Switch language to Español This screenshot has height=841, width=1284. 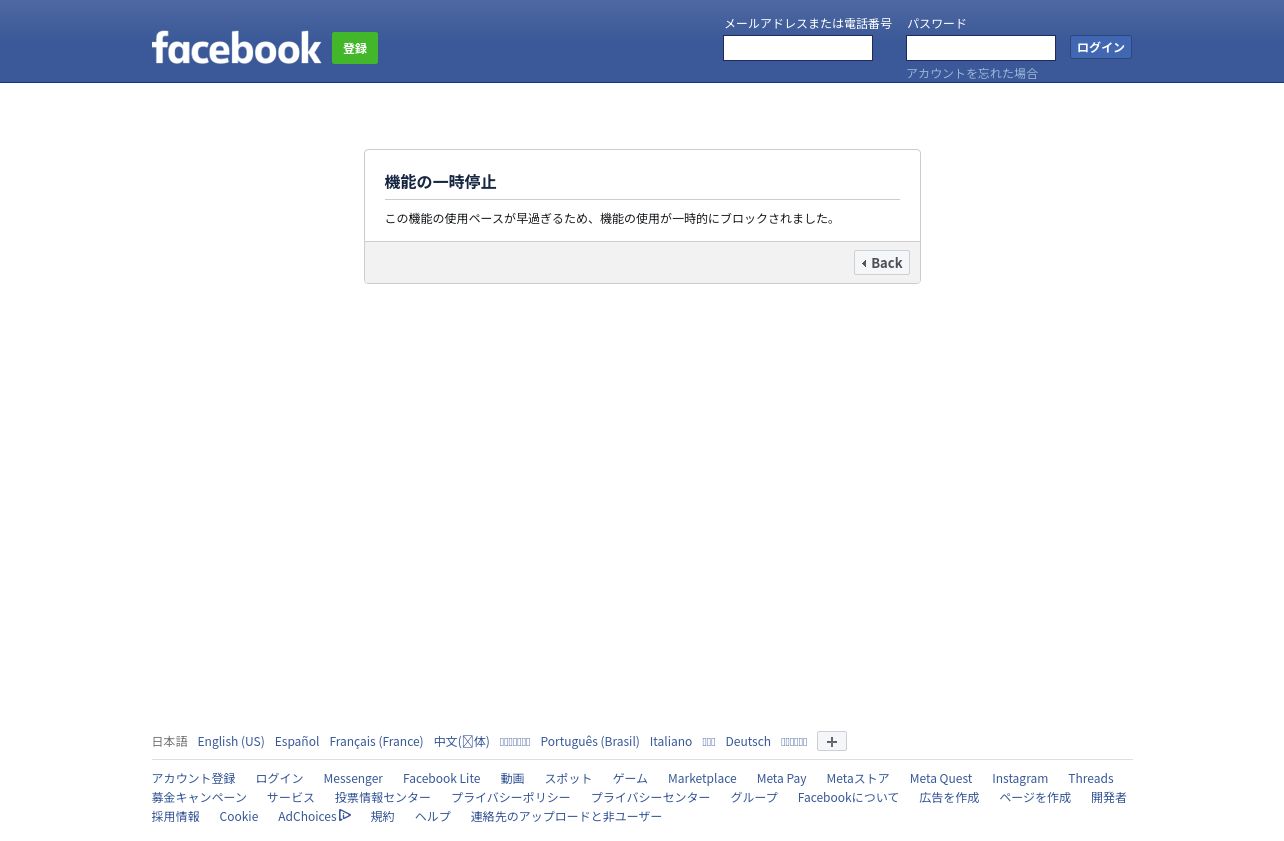click(297, 742)
